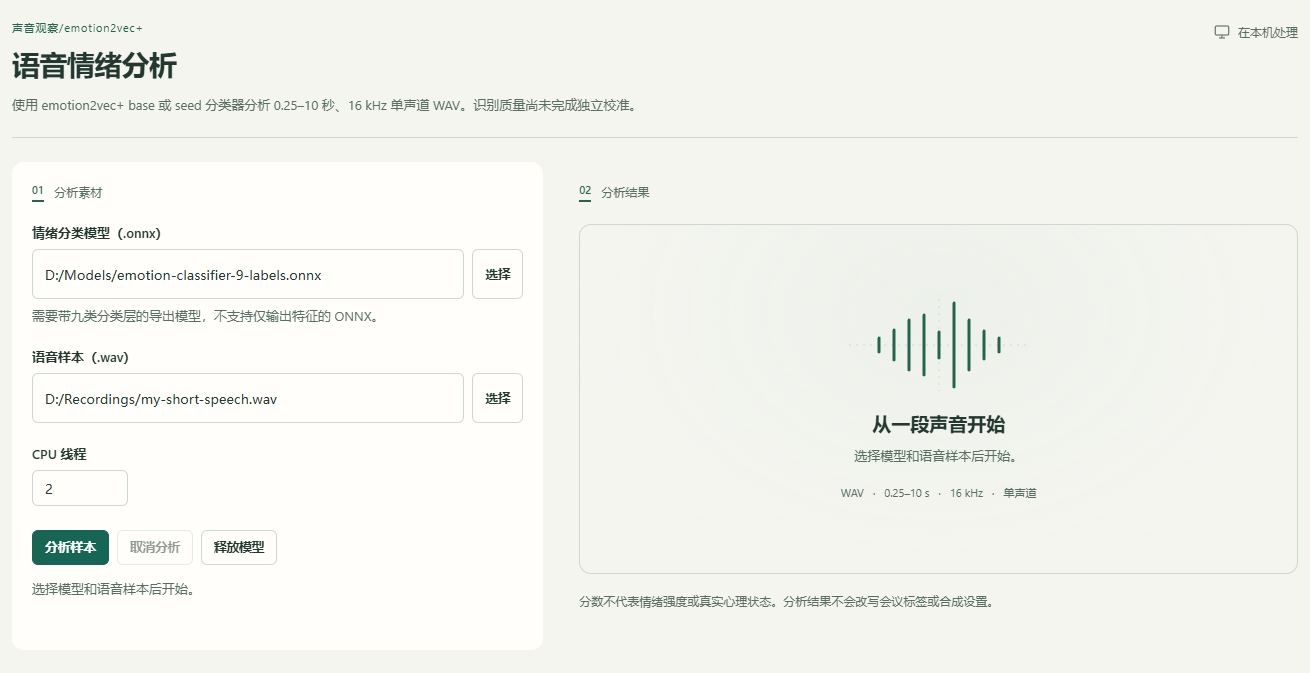The width and height of the screenshot is (1310, 673).
Task: Focus the CPU 线程 number field
Action: 80,488
